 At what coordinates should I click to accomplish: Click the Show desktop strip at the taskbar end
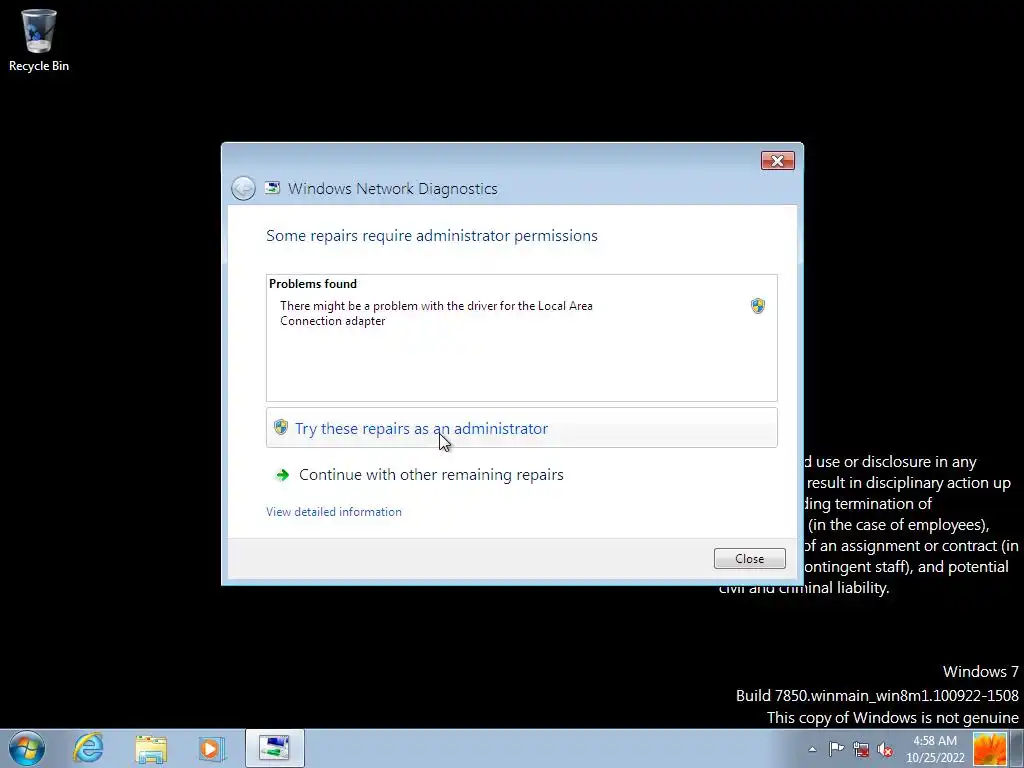pyautogui.click(x=1017, y=748)
